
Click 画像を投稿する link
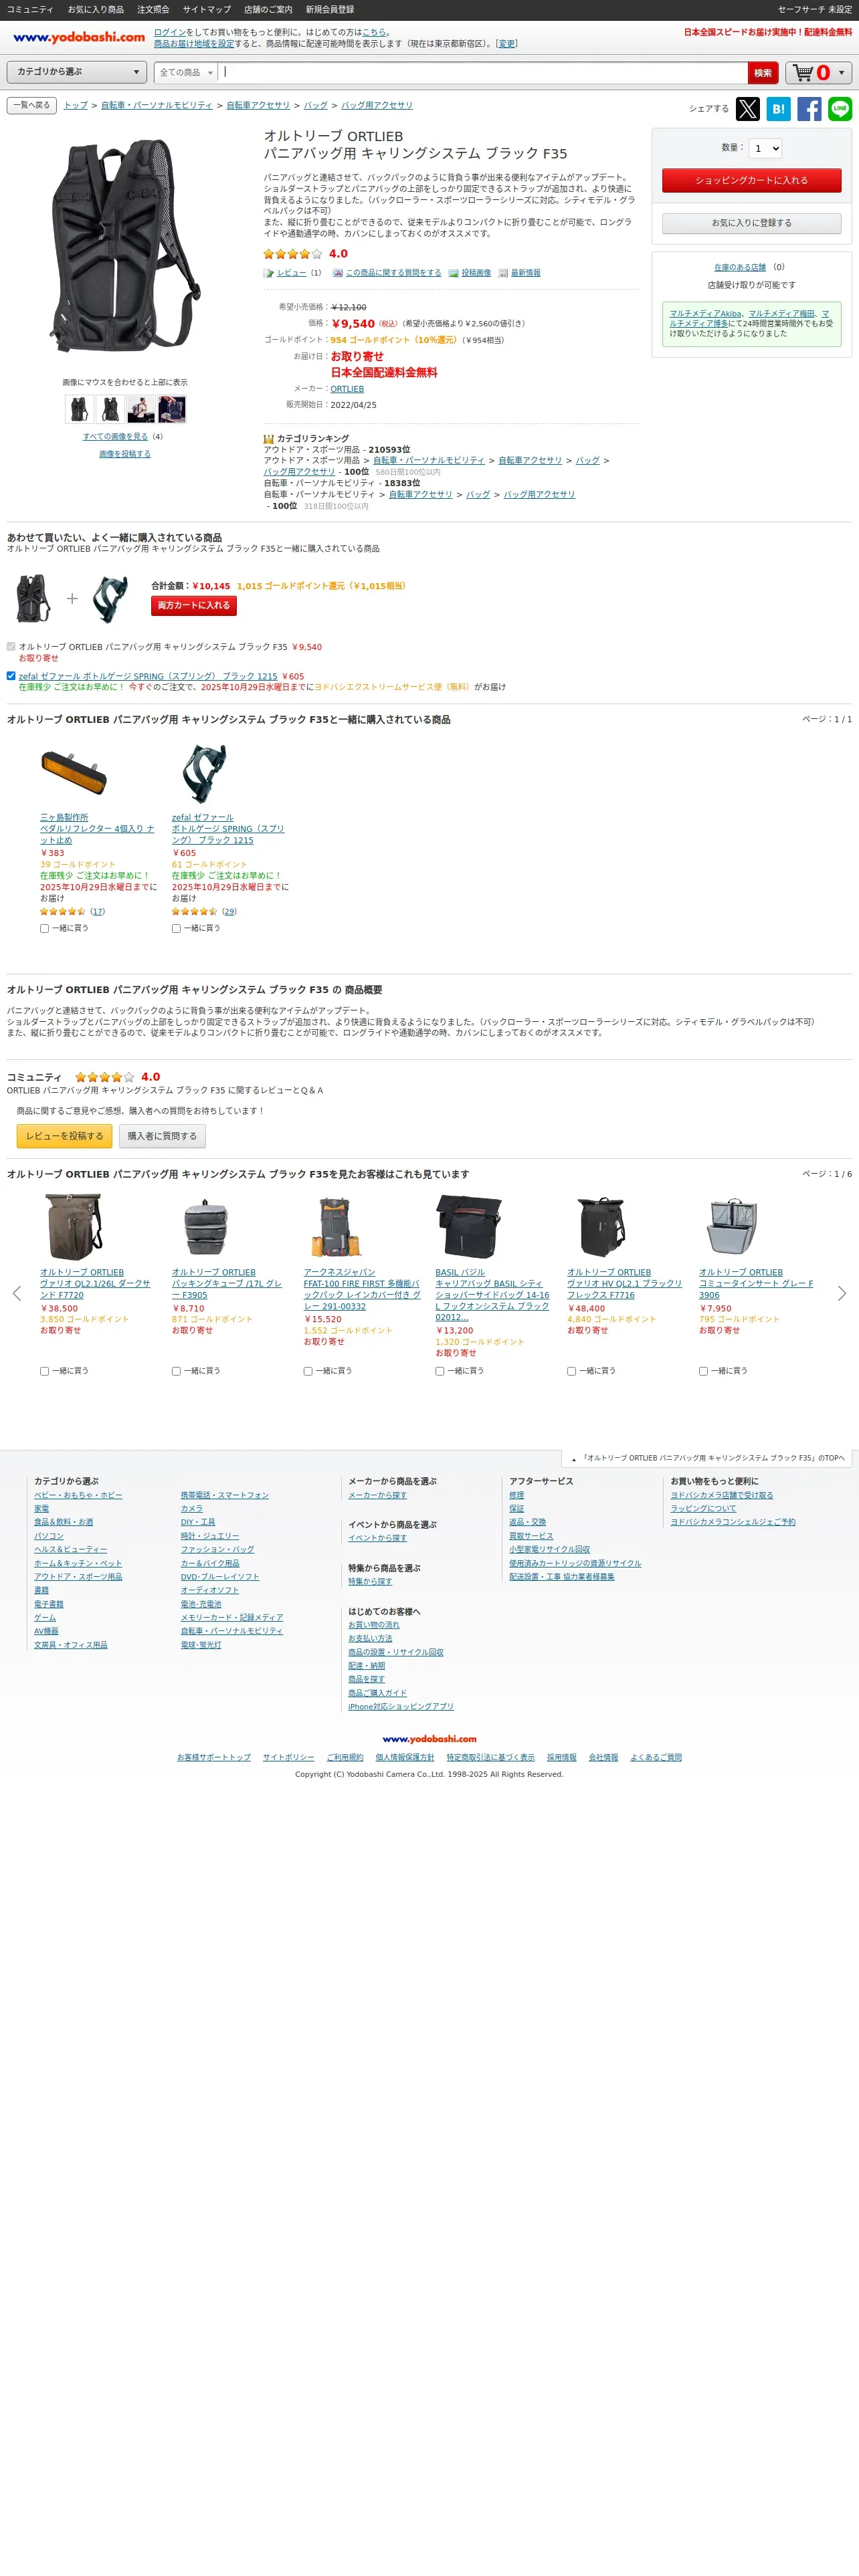125,454
